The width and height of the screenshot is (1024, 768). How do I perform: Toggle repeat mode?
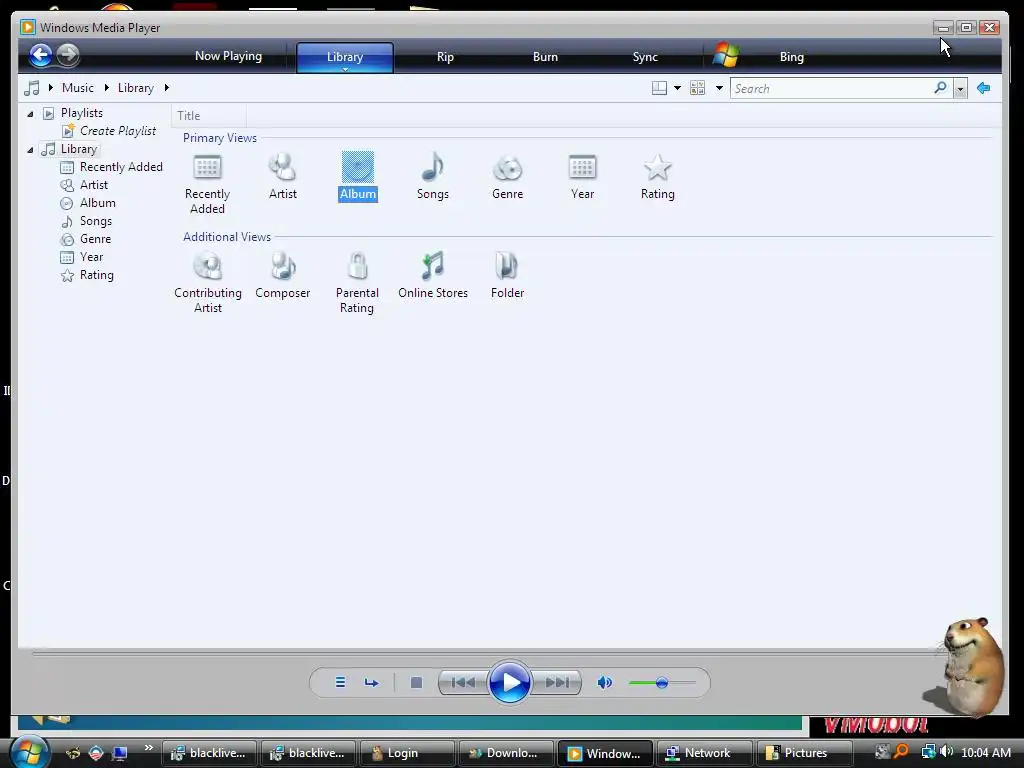[x=372, y=682]
